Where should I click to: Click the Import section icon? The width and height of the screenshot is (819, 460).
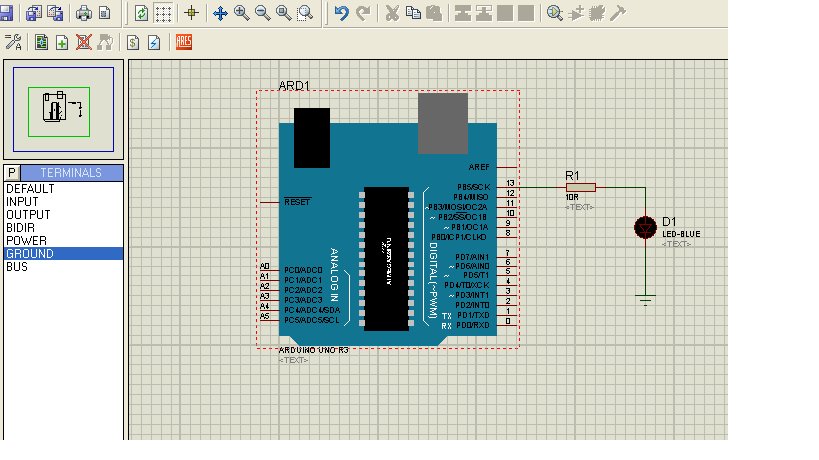(34, 13)
